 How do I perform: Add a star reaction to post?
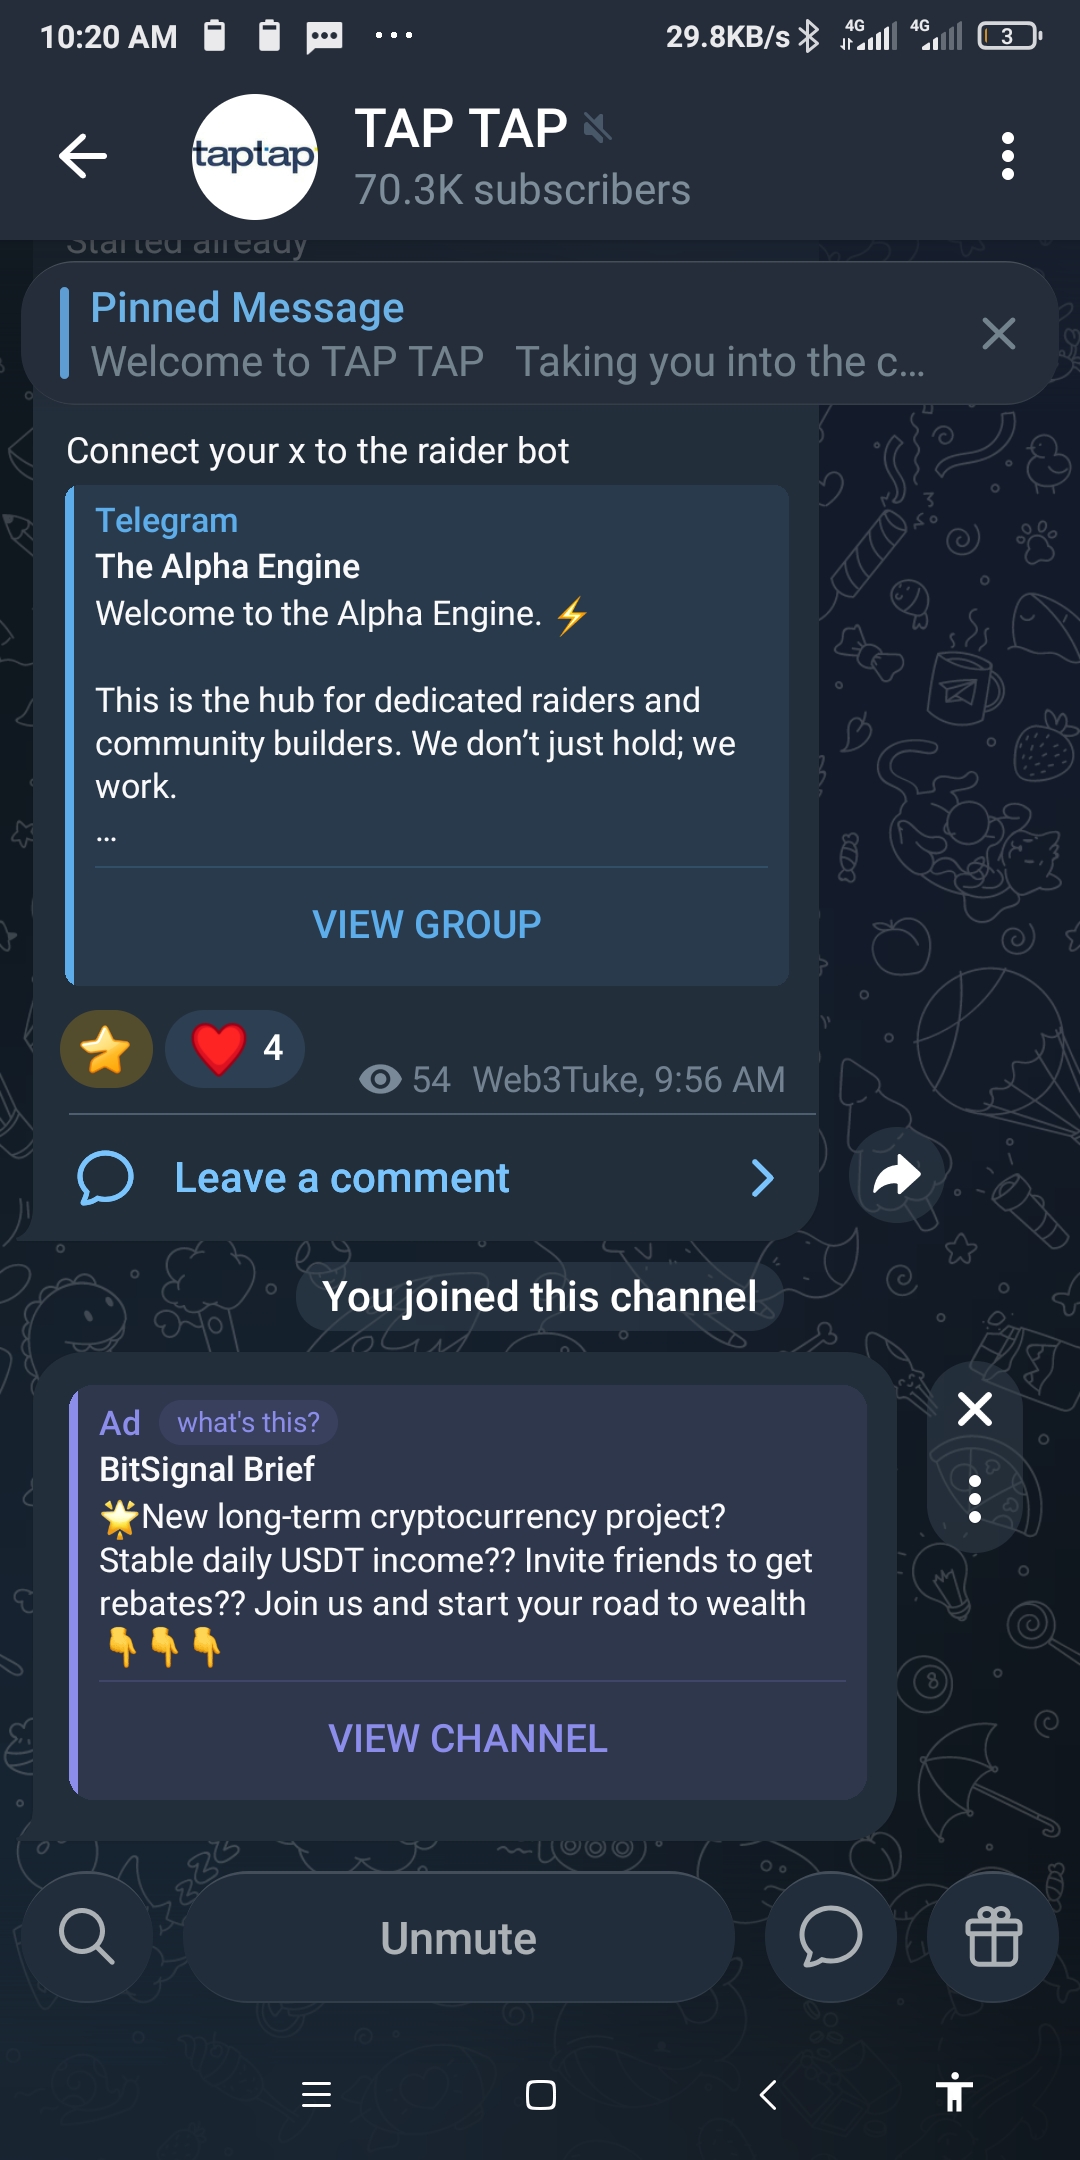pyautogui.click(x=106, y=1049)
